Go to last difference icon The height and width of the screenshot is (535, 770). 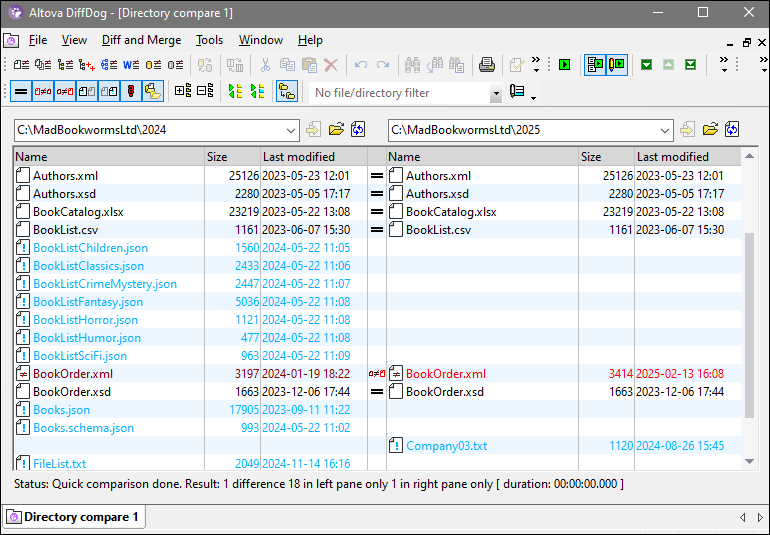pyautogui.click(x=691, y=65)
